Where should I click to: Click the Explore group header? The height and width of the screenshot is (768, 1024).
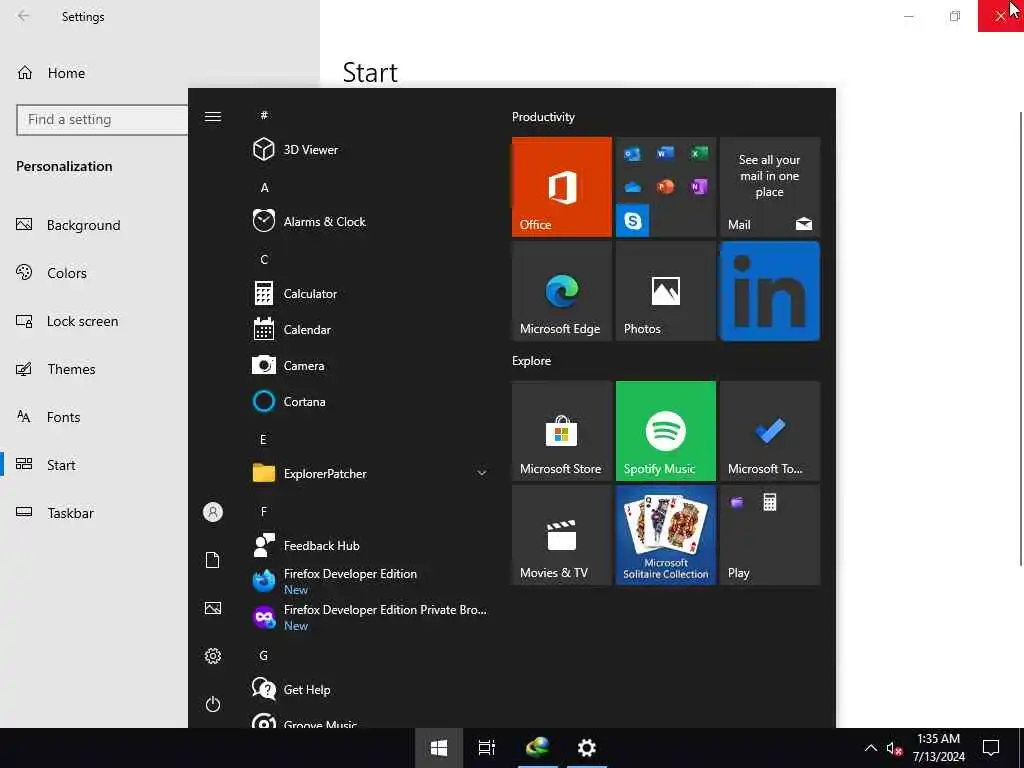[532, 361]
